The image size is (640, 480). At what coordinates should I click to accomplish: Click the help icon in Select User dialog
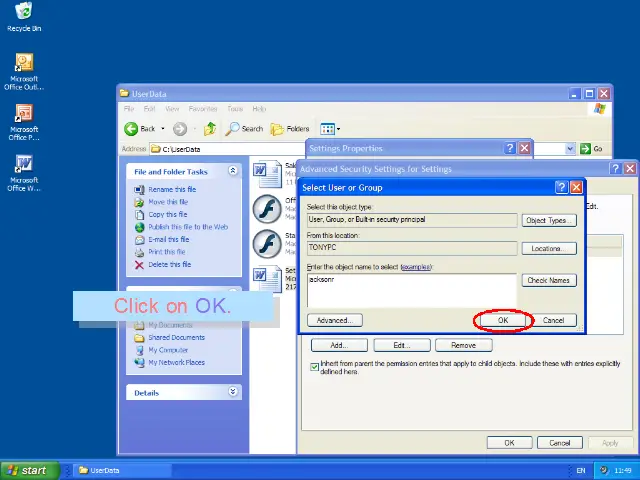562,187
